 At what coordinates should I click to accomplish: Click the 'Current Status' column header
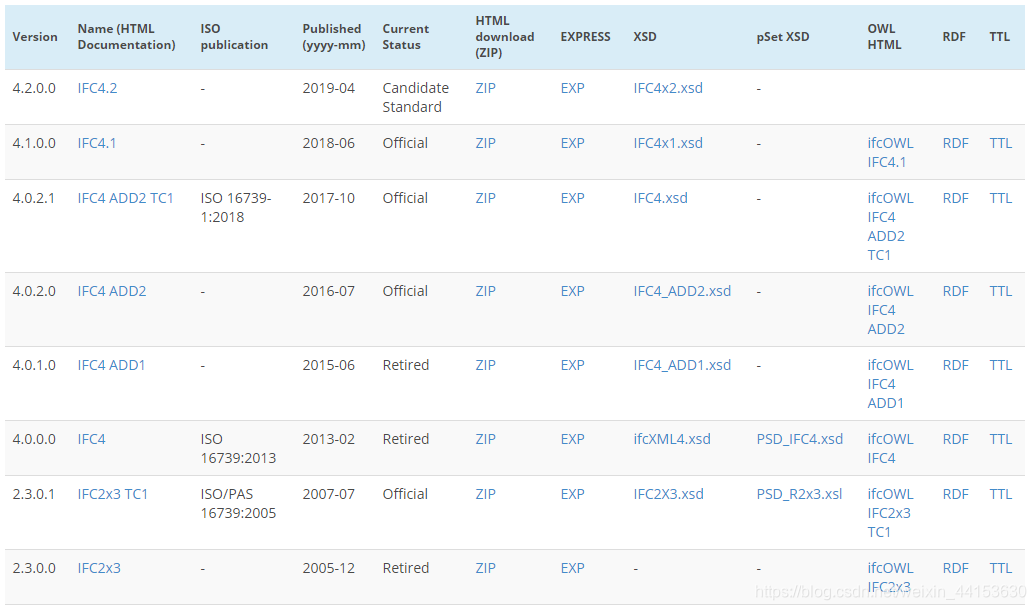[x=405, y=36]
